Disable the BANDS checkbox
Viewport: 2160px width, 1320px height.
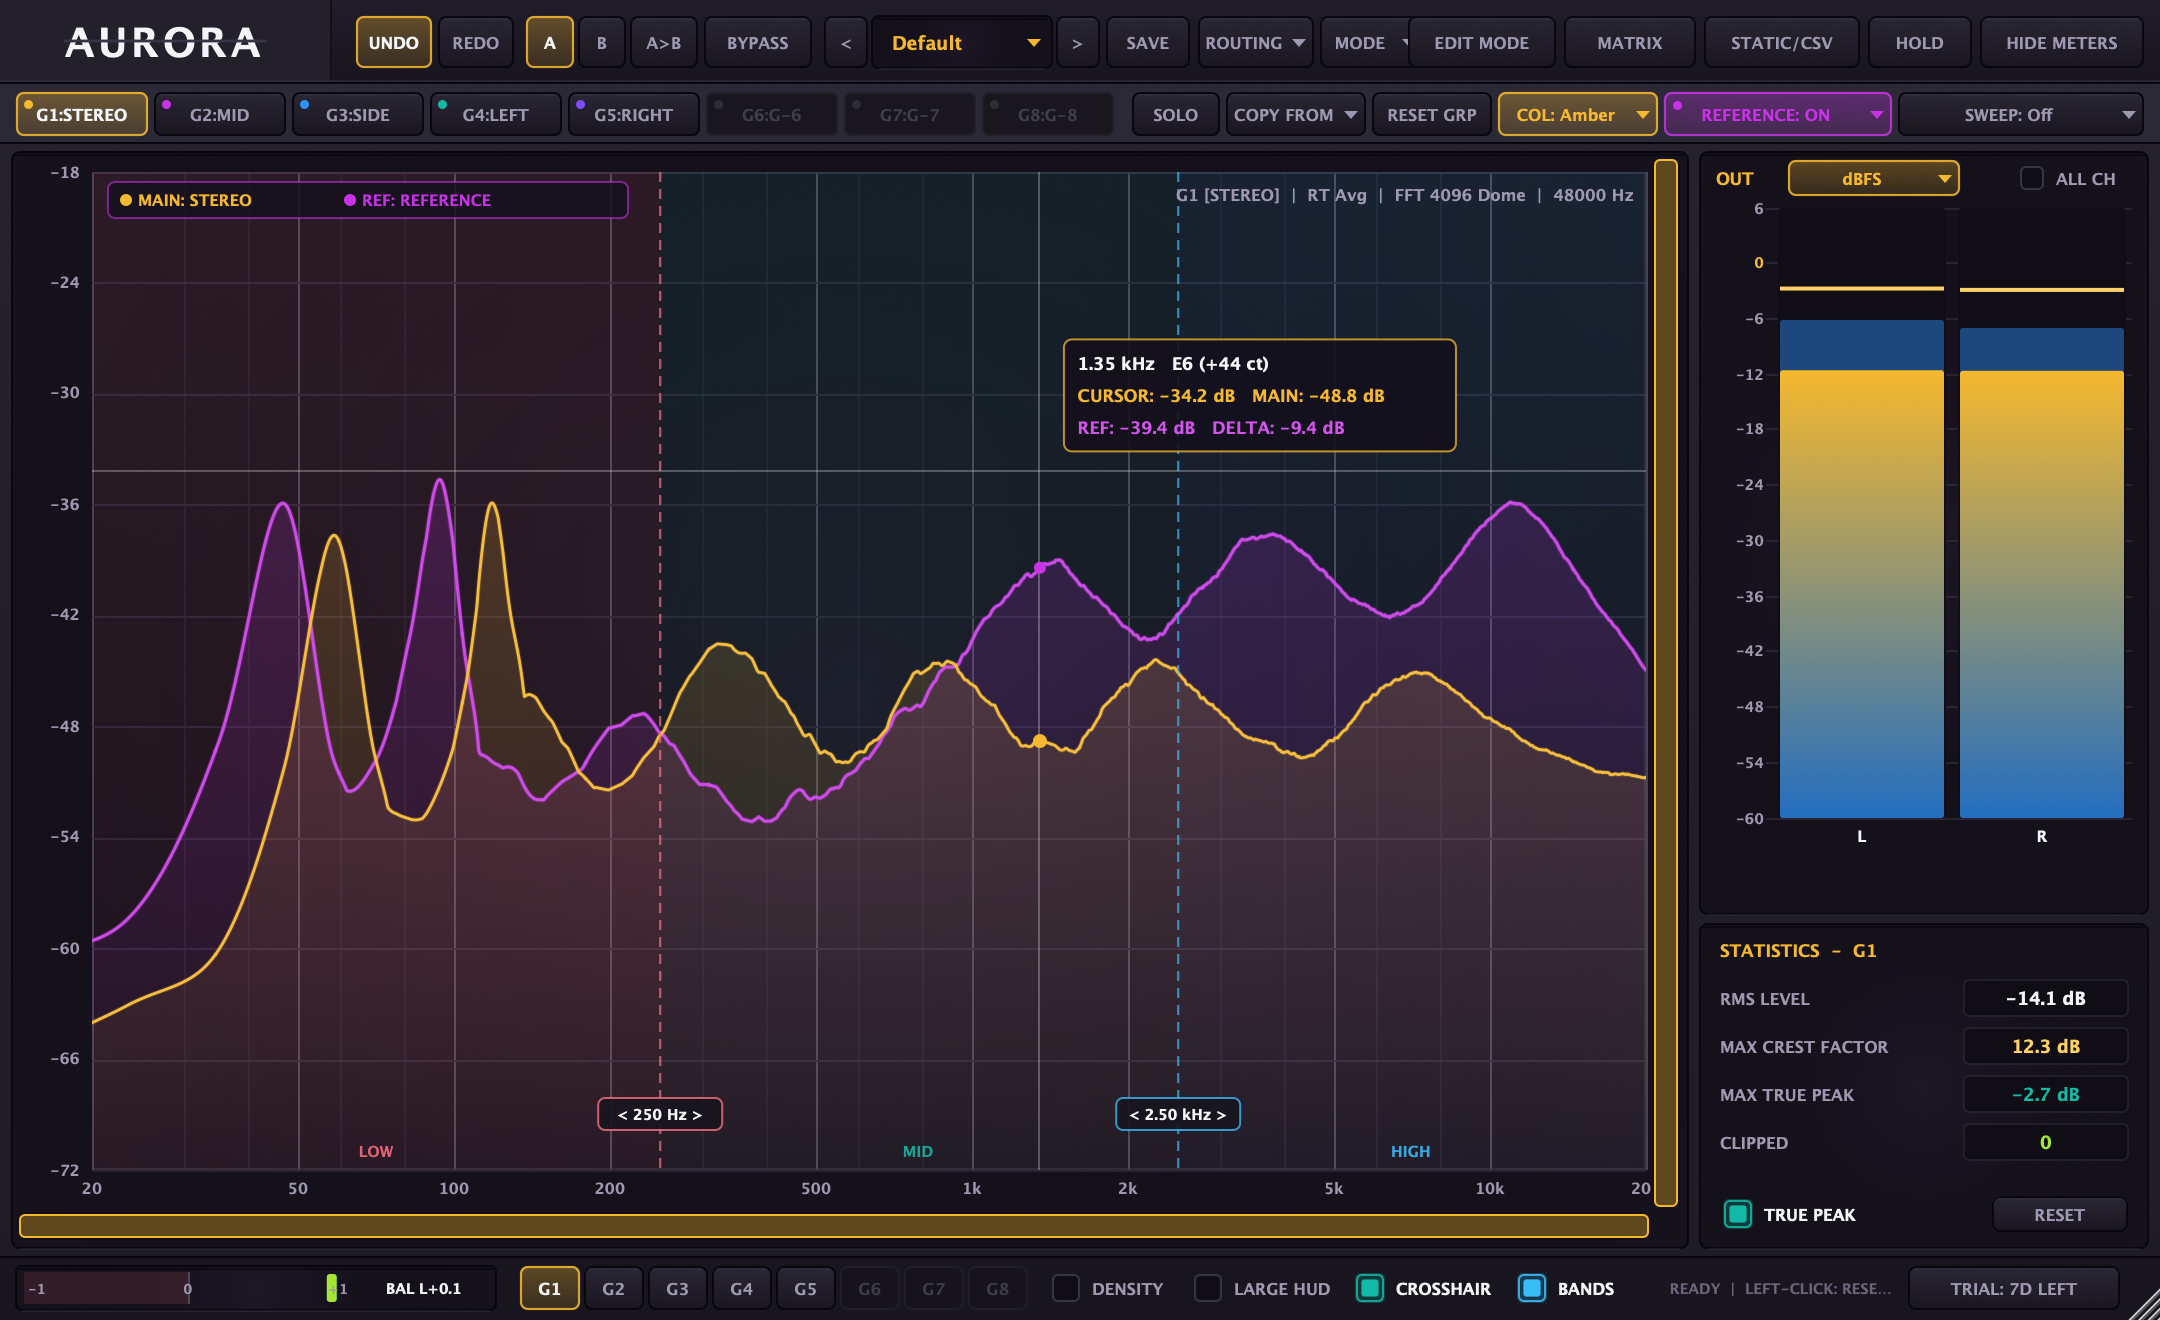(x=1532, y=1288)
